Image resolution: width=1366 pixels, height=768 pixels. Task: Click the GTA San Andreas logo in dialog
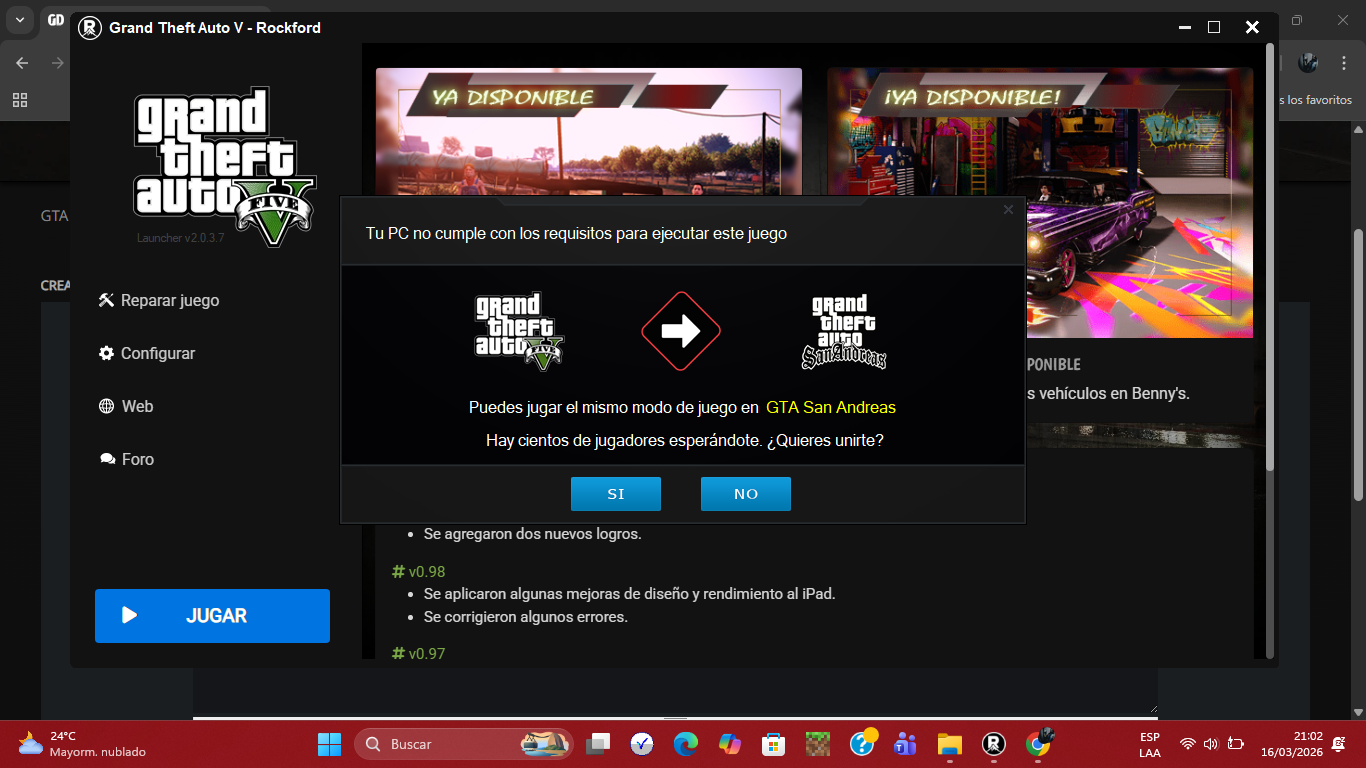click(843, 332)
